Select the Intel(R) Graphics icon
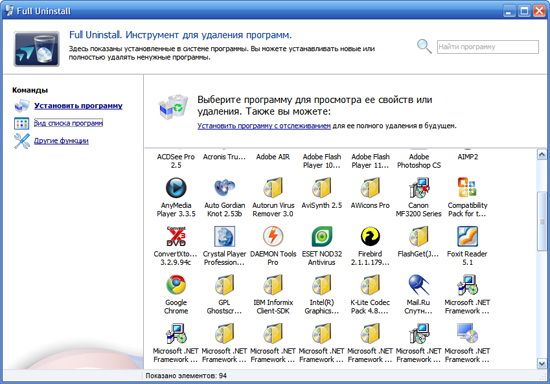 [322, 284]
